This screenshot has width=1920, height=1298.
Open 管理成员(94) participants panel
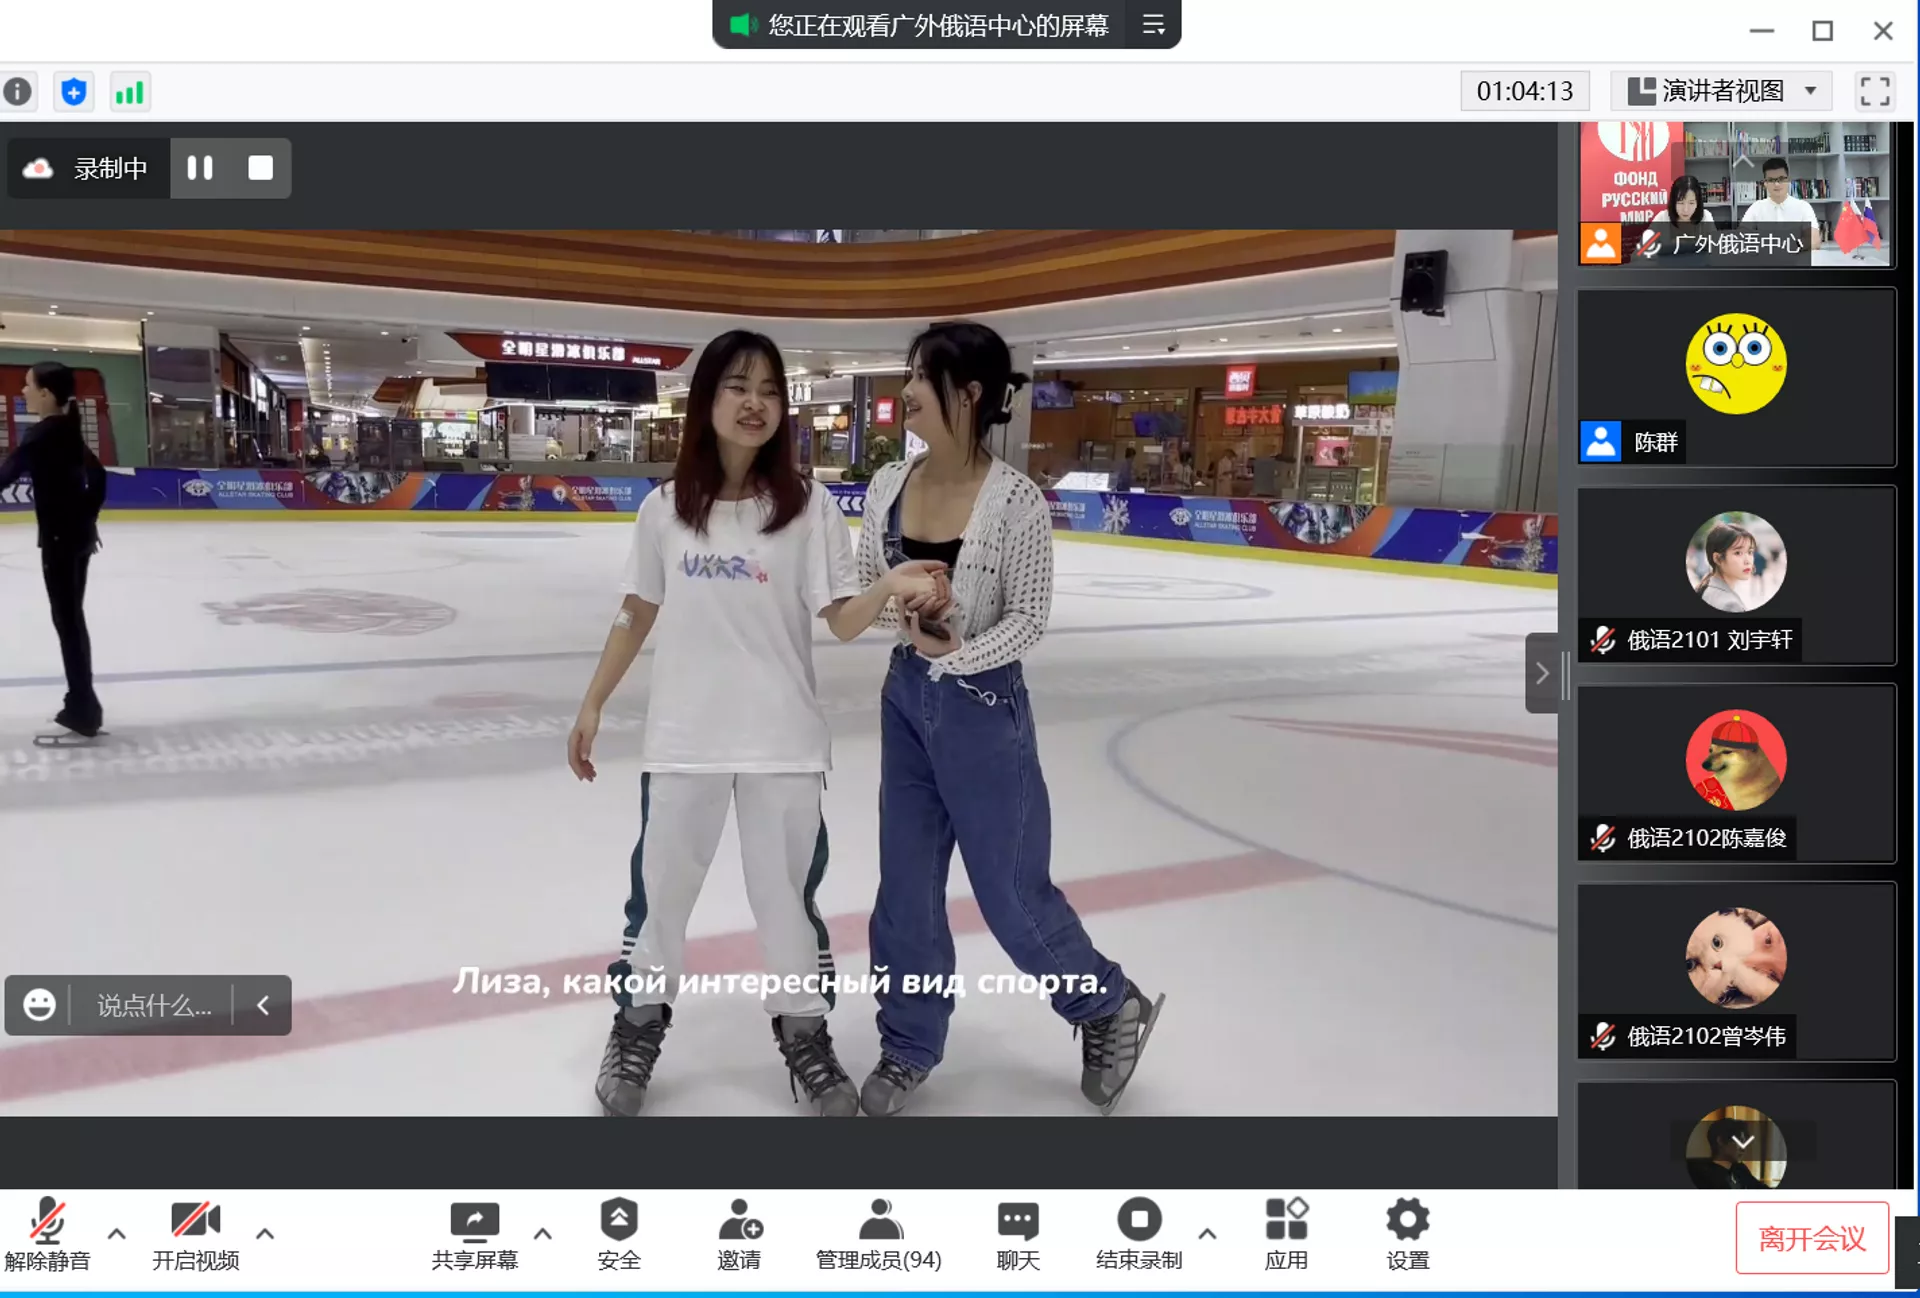coord(879,1235)
